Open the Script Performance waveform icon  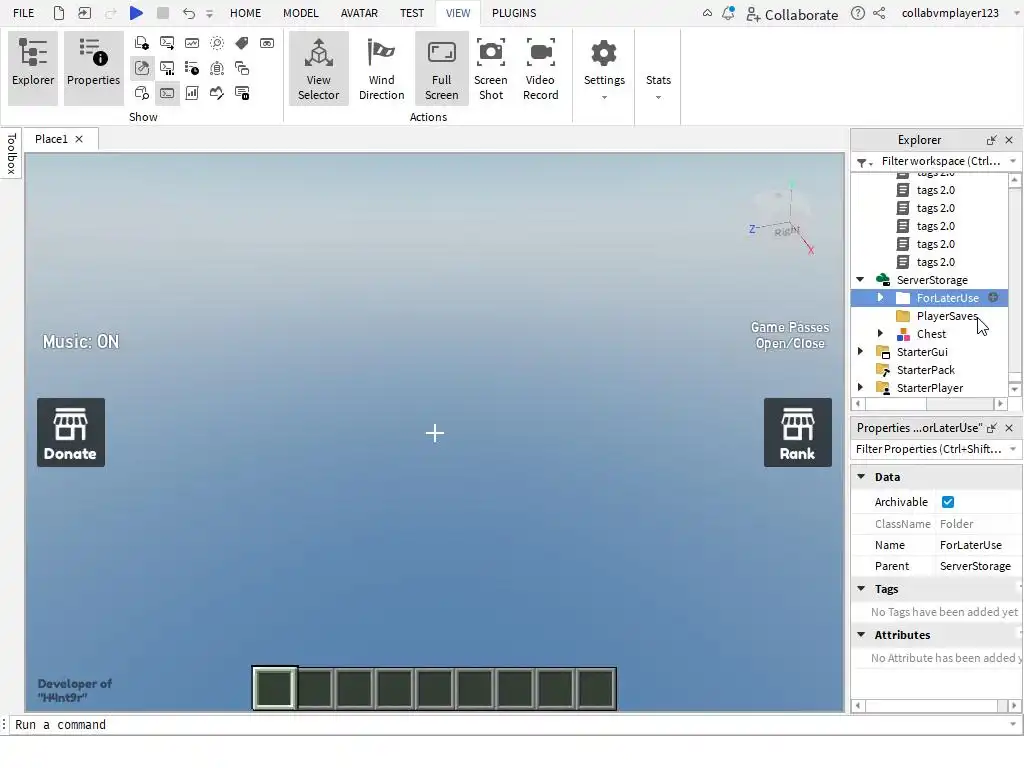click(x=192, y=43)
